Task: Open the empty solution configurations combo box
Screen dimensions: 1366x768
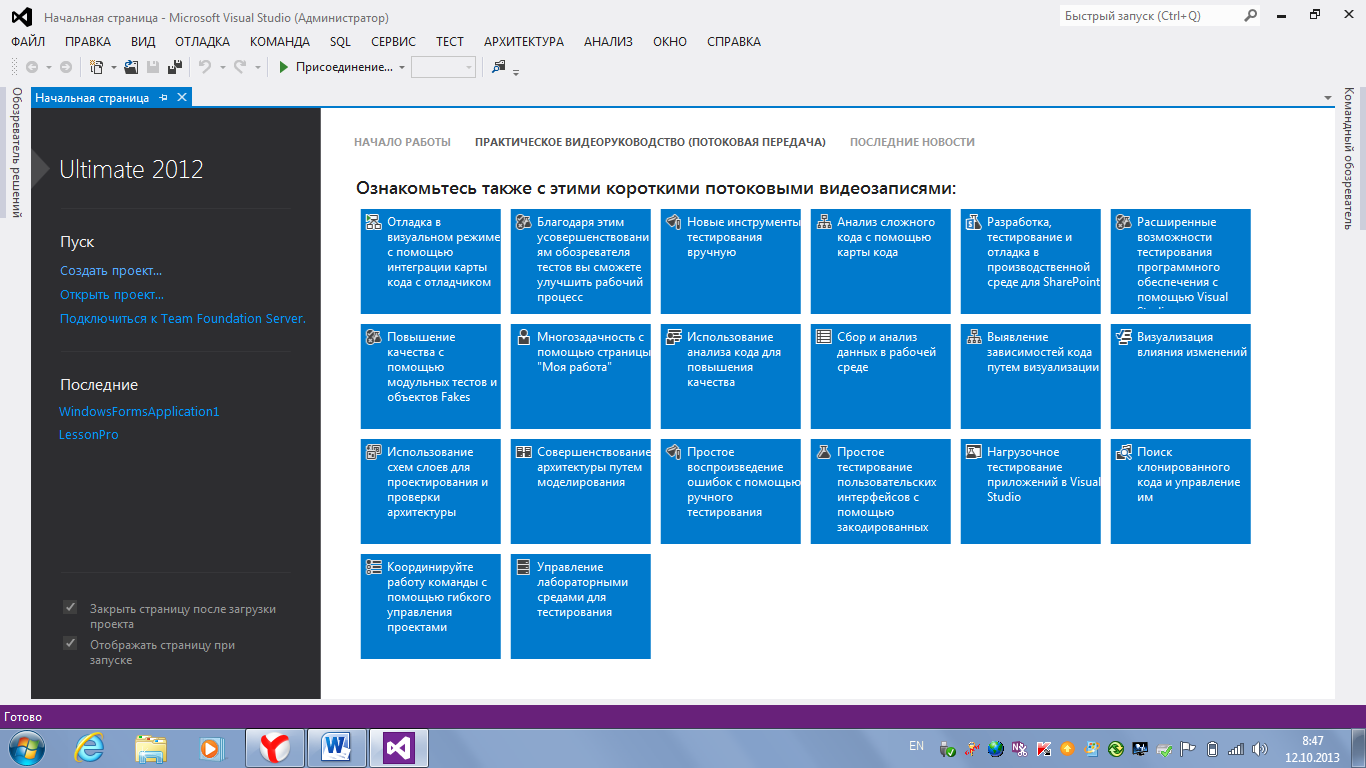Action: (x=443, y=67)
